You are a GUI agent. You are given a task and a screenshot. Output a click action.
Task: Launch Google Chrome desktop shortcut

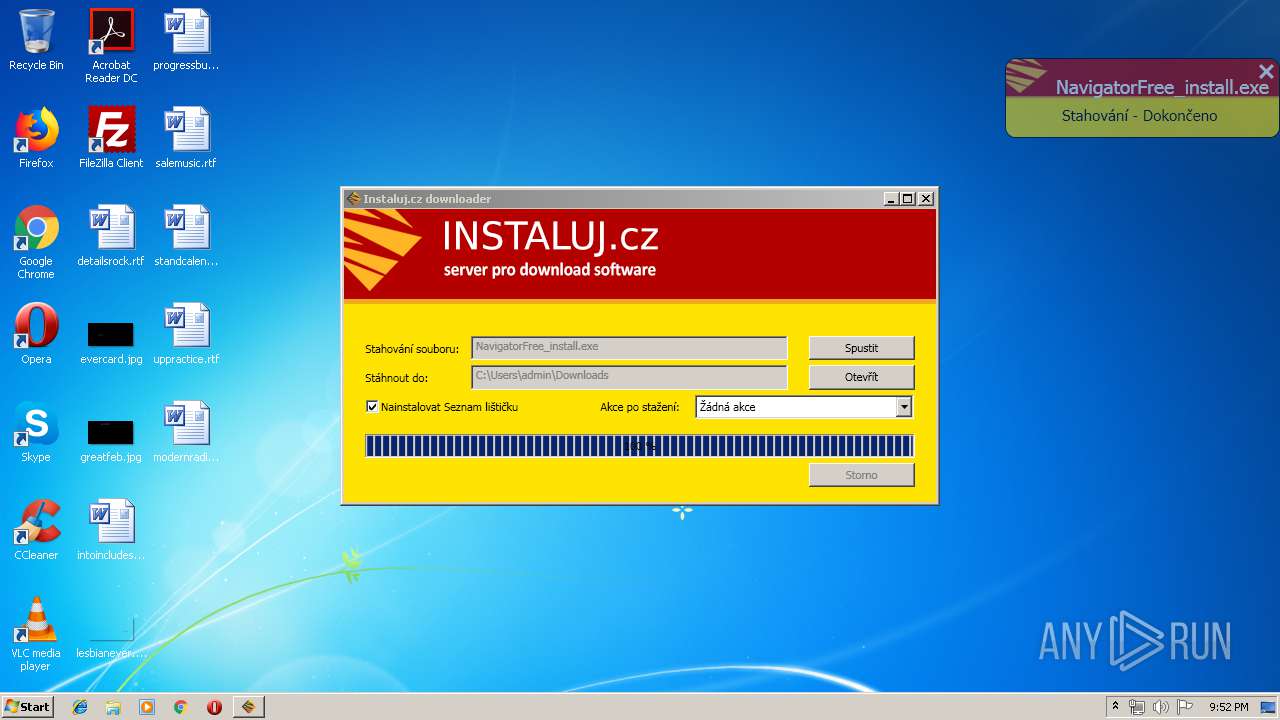[36, 242]
